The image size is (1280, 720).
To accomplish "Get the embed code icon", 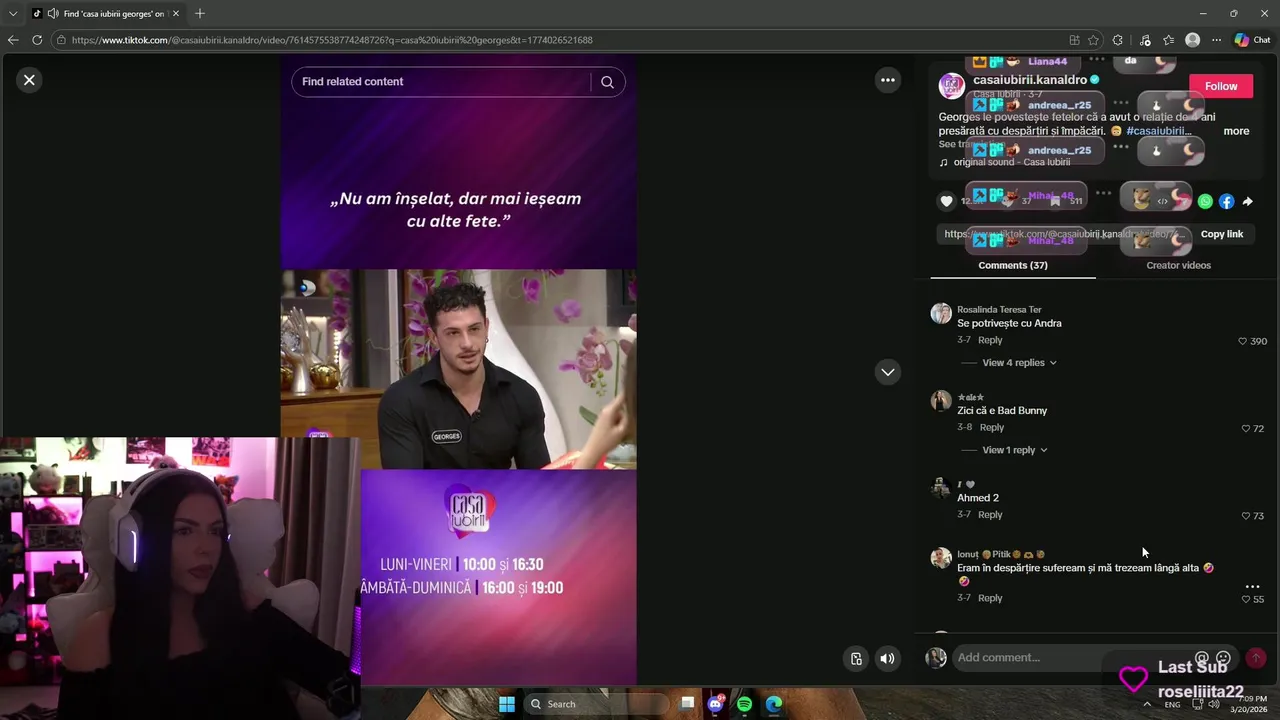I will tap(1162, 201).
